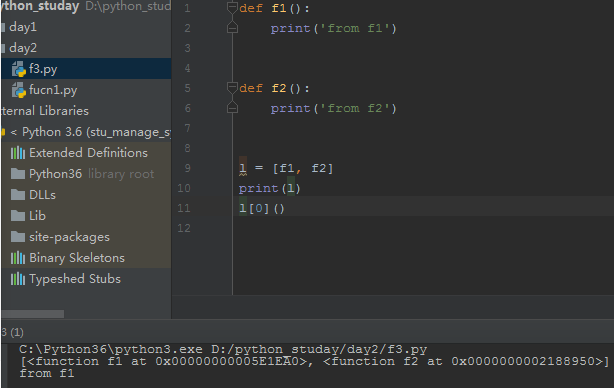Click the site-packages folder icon
The width and height of the screenshot is (614, 388).
[x=18, y=236]
